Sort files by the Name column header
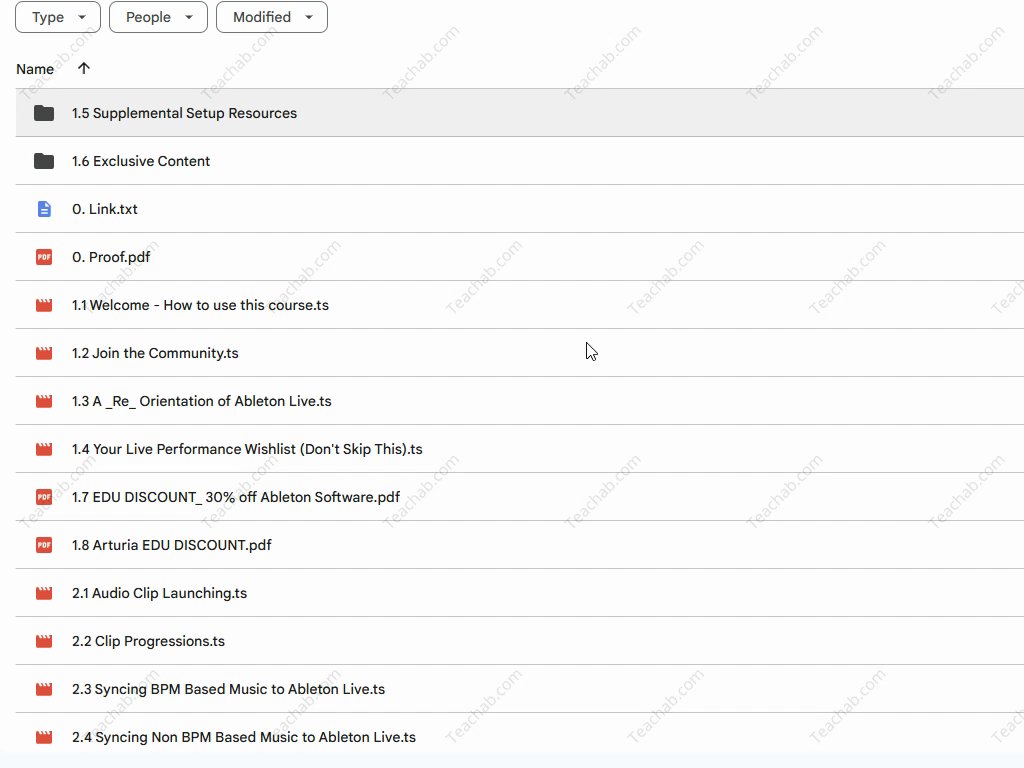Image resolution: width=1024 pixels, height=768 pixels. [35, 69]
